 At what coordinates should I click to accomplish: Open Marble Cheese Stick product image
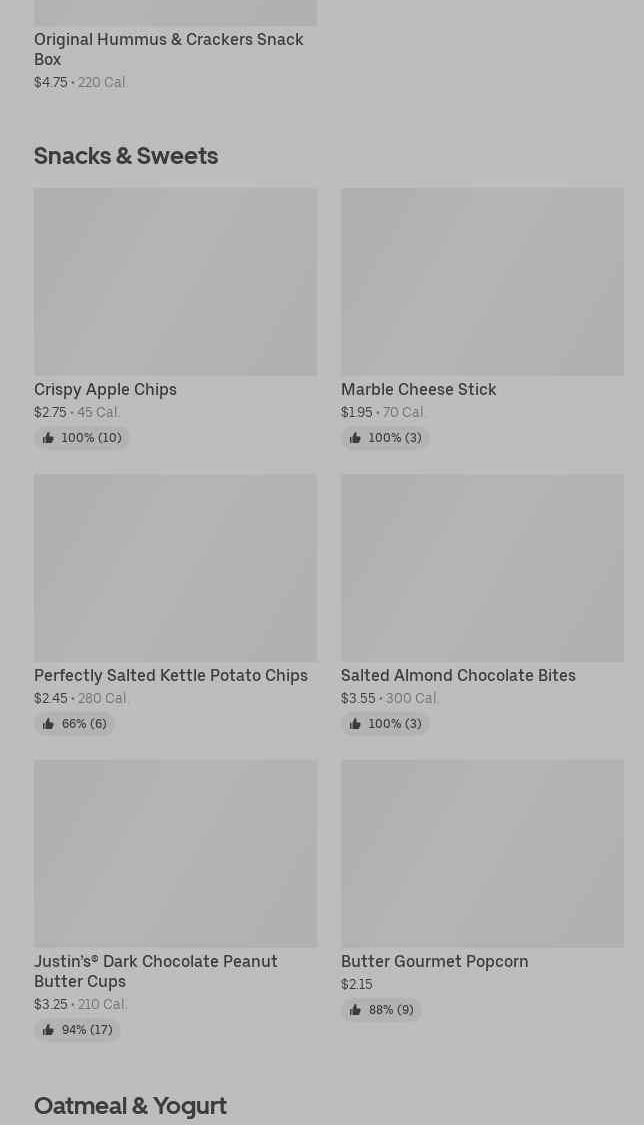coord(482,281)
